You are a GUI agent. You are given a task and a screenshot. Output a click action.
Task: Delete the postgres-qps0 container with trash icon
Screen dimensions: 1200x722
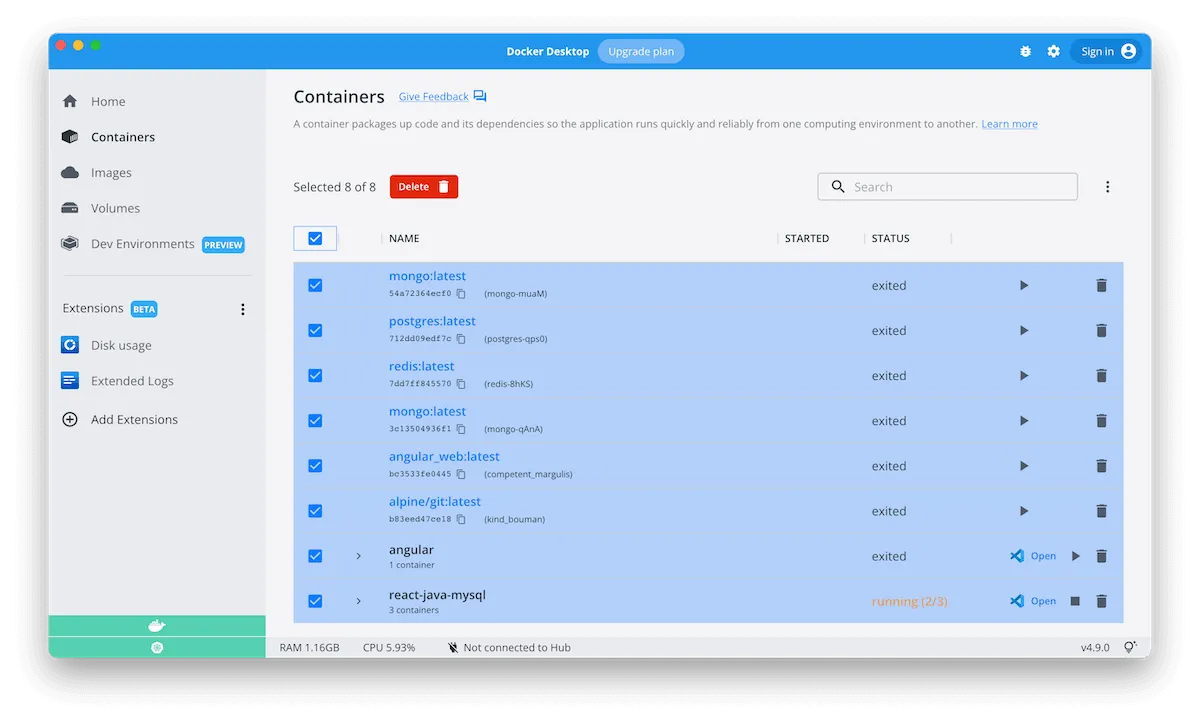1101,331
